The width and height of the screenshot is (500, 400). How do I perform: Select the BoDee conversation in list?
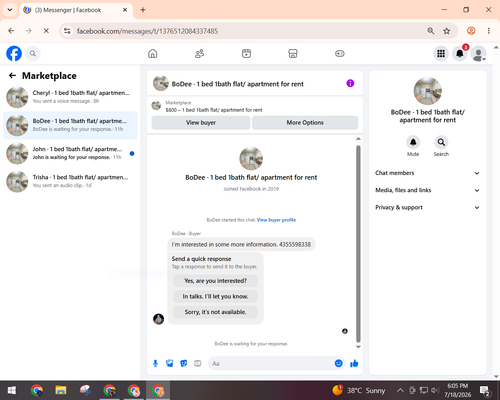click(x=70, y=125)
